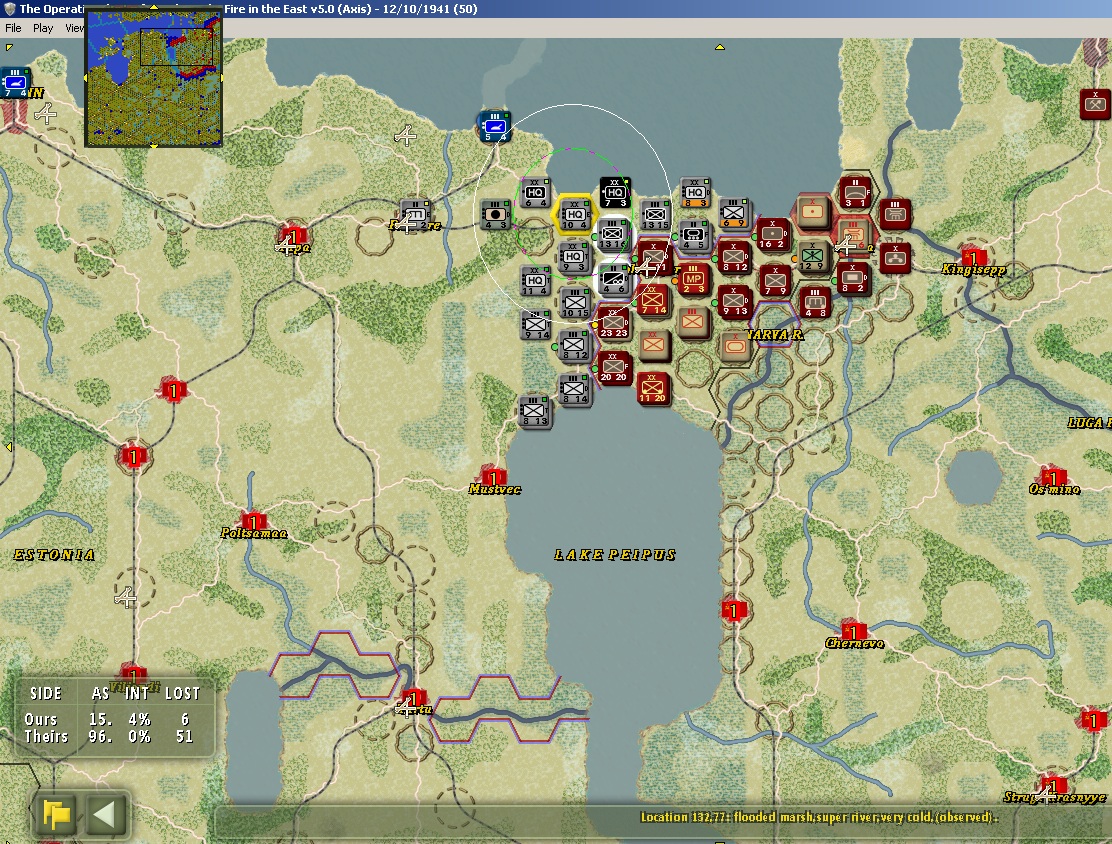Select the red Soviet 11-20 division
Viewport: 1112px width, 844px height.
653,389
